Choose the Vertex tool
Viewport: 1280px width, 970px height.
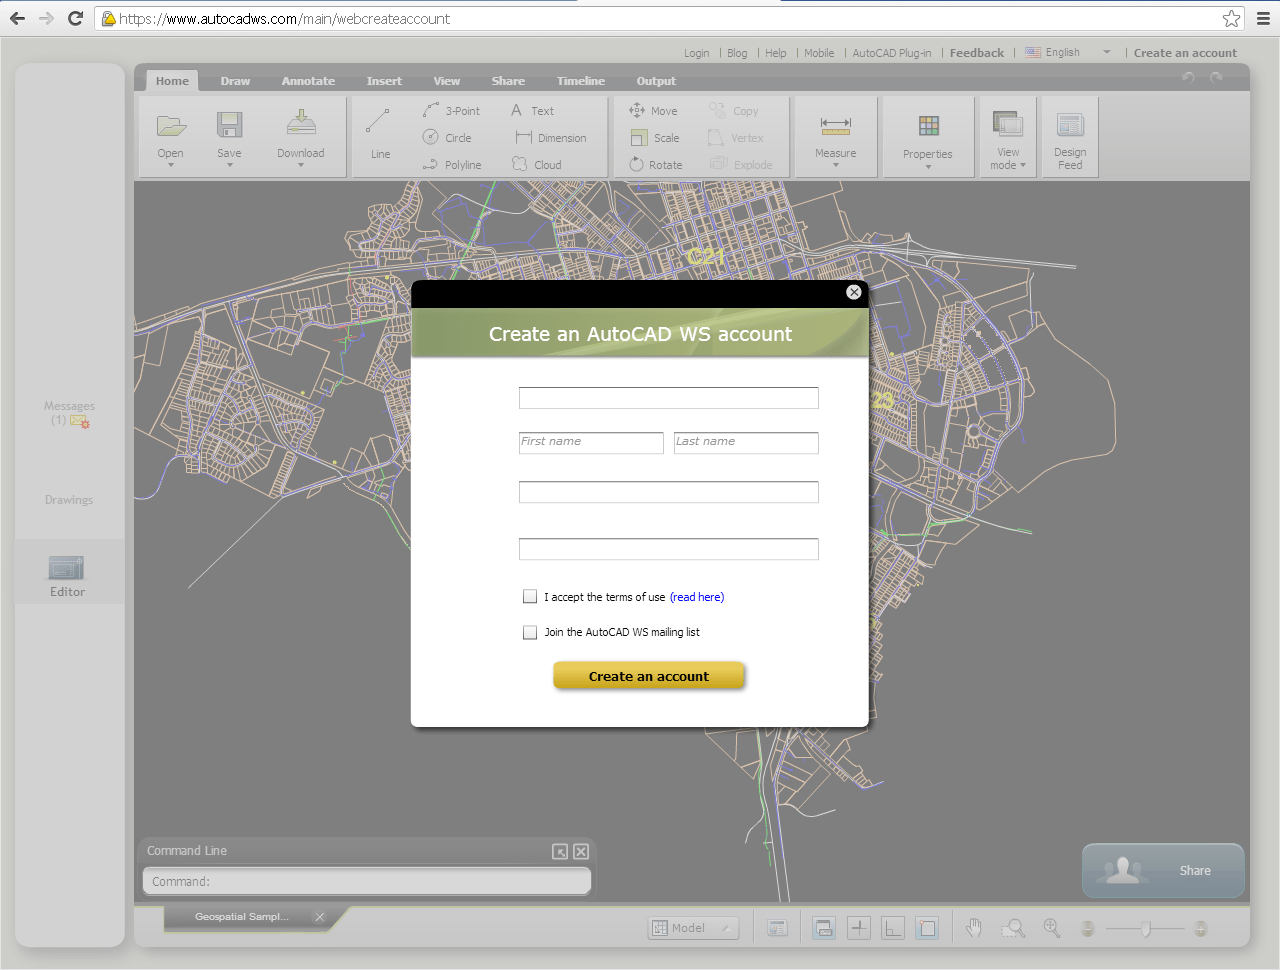tap(736, 138)
